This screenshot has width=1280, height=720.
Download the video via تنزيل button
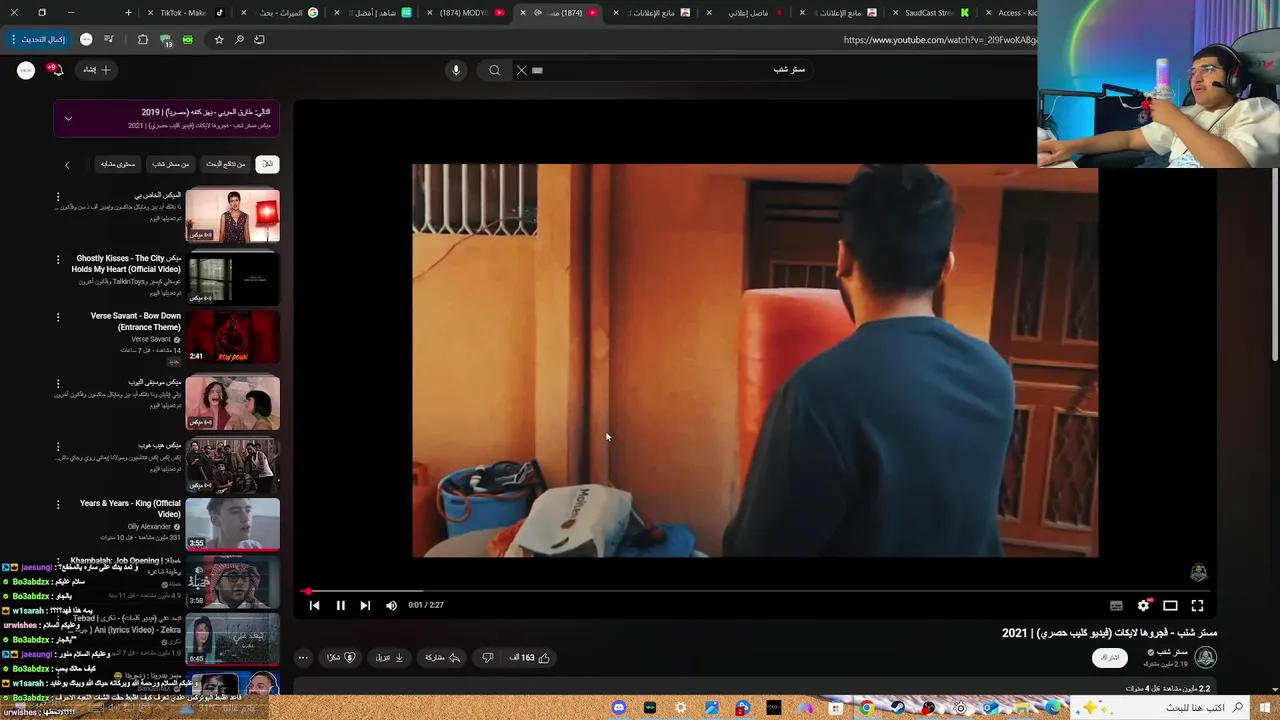[x=389, y=657]
